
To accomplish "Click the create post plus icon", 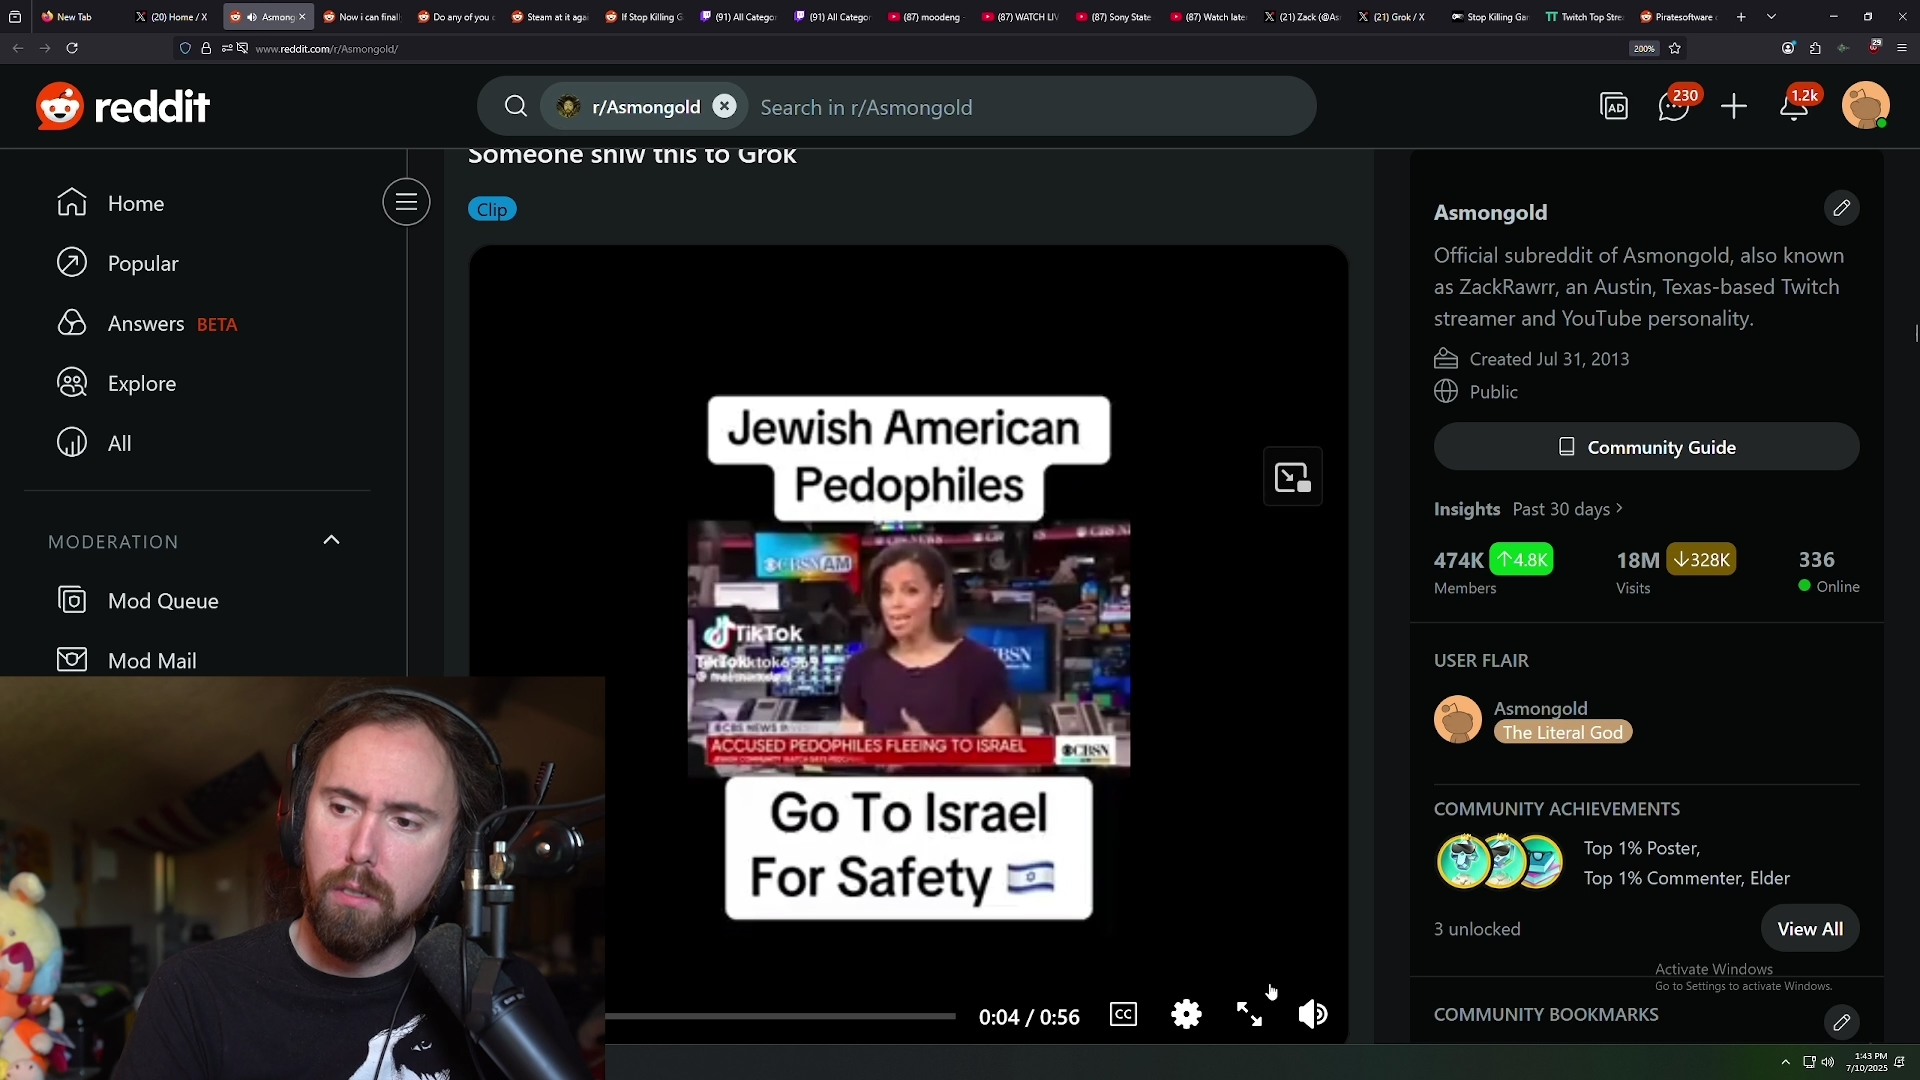I will [x=1734, y=107].
